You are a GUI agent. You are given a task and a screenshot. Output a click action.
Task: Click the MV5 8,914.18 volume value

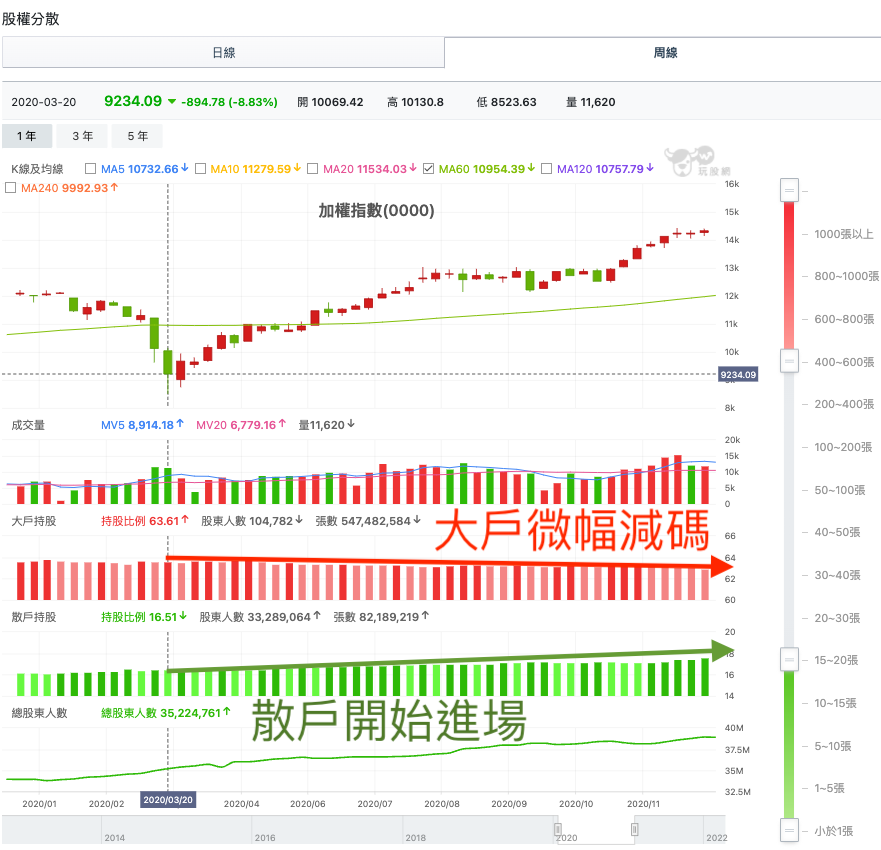point(142,425)
